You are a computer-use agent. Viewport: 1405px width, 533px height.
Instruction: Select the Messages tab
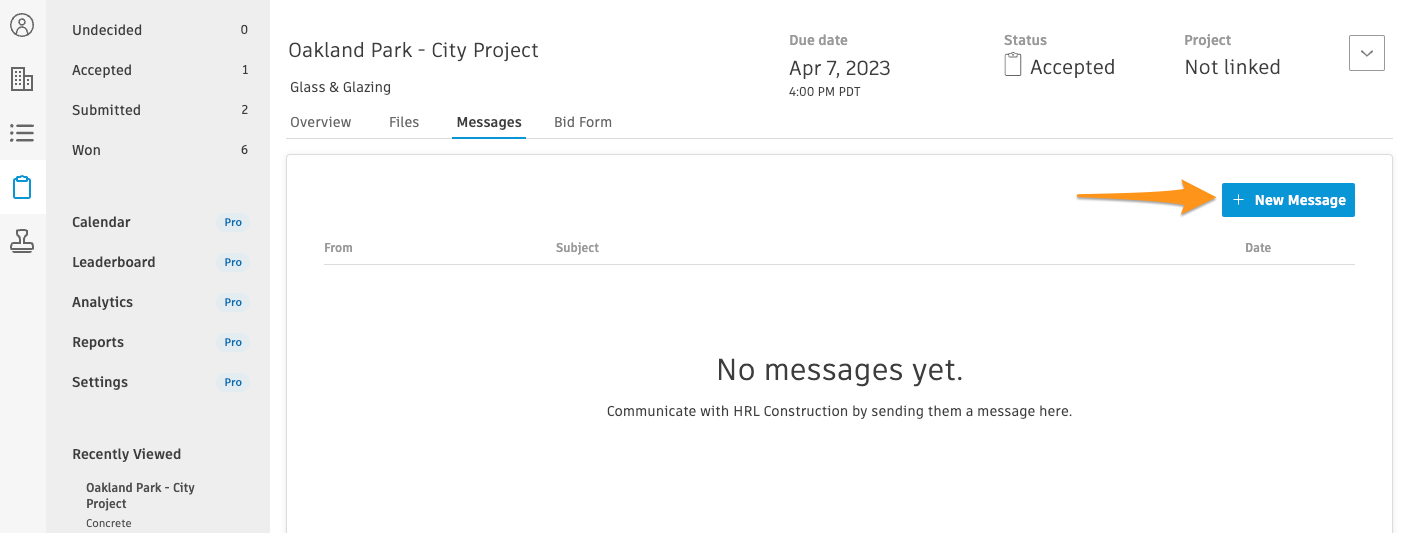[489, 122]
